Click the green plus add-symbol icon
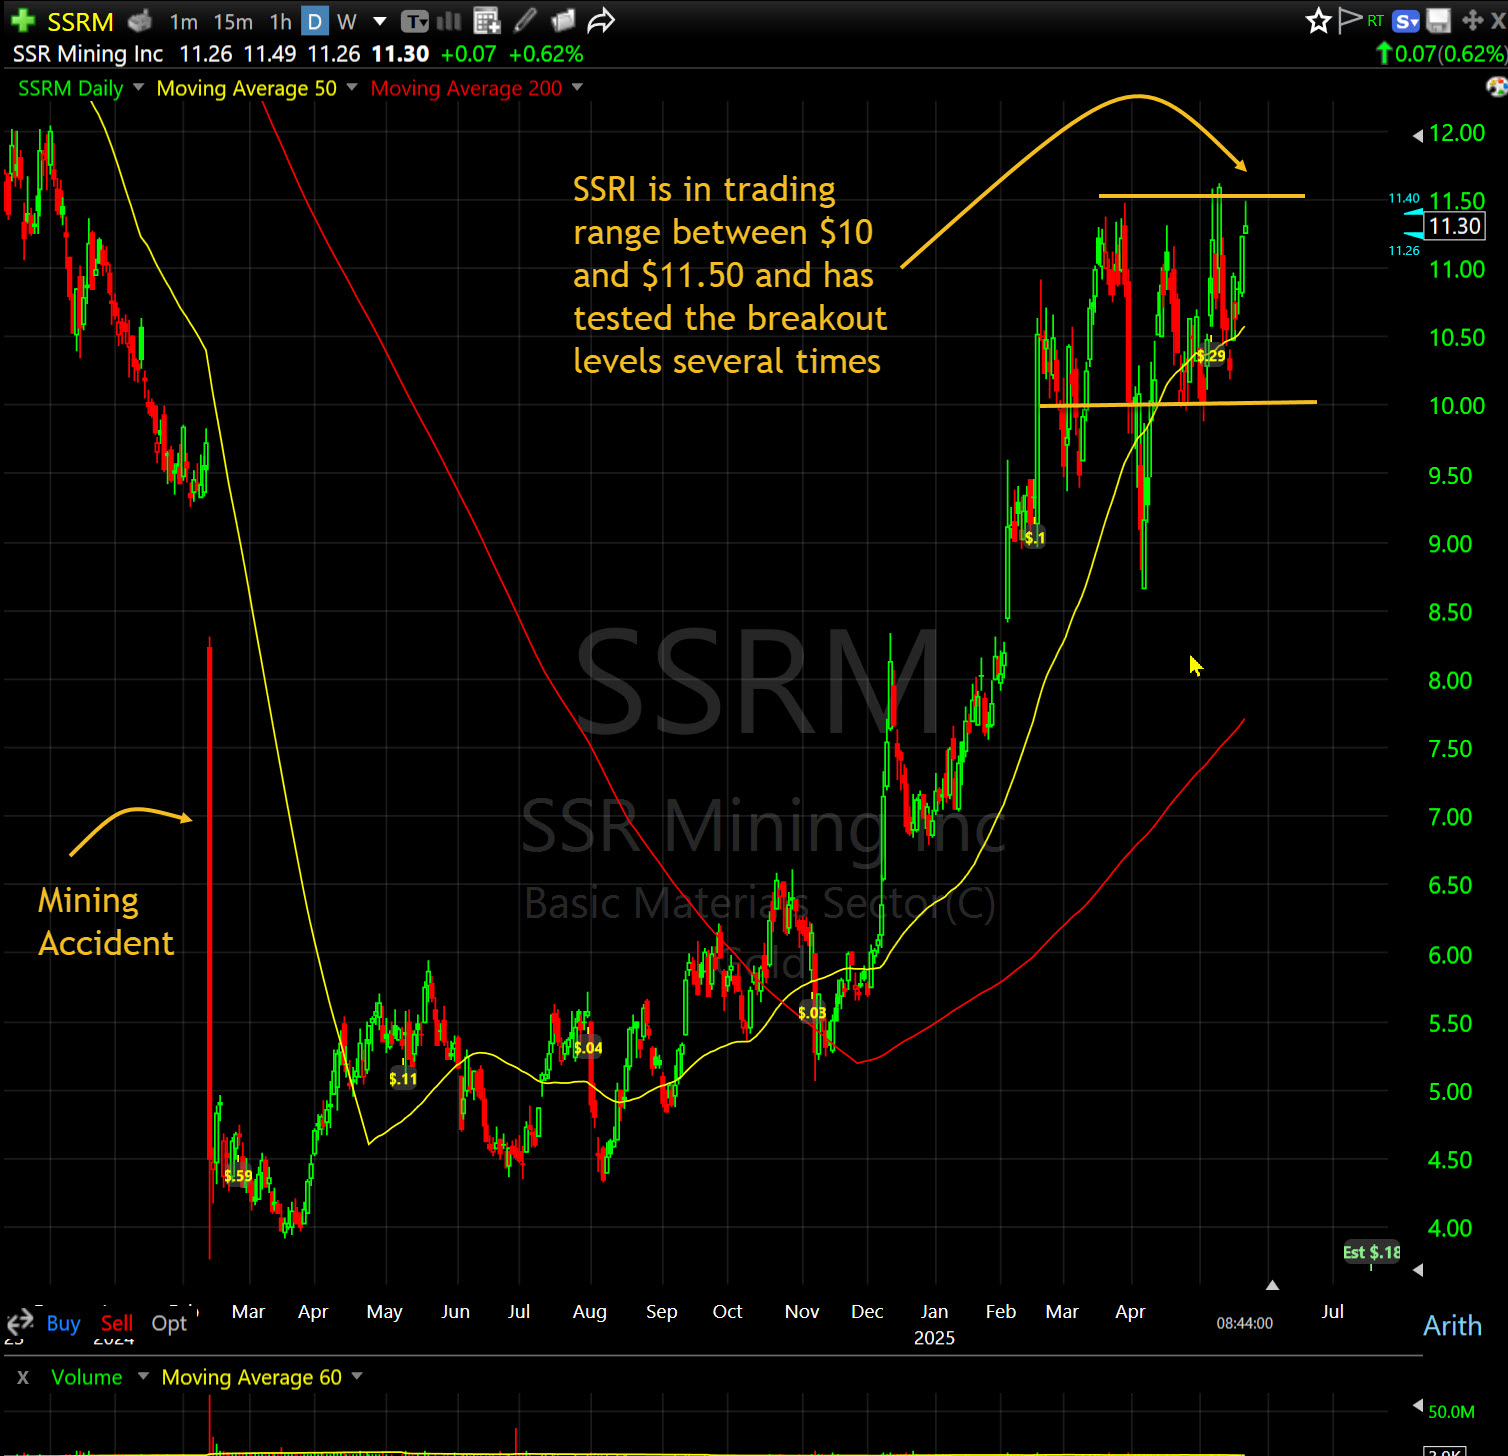Screen dimensions: 1508x1456 23,21
